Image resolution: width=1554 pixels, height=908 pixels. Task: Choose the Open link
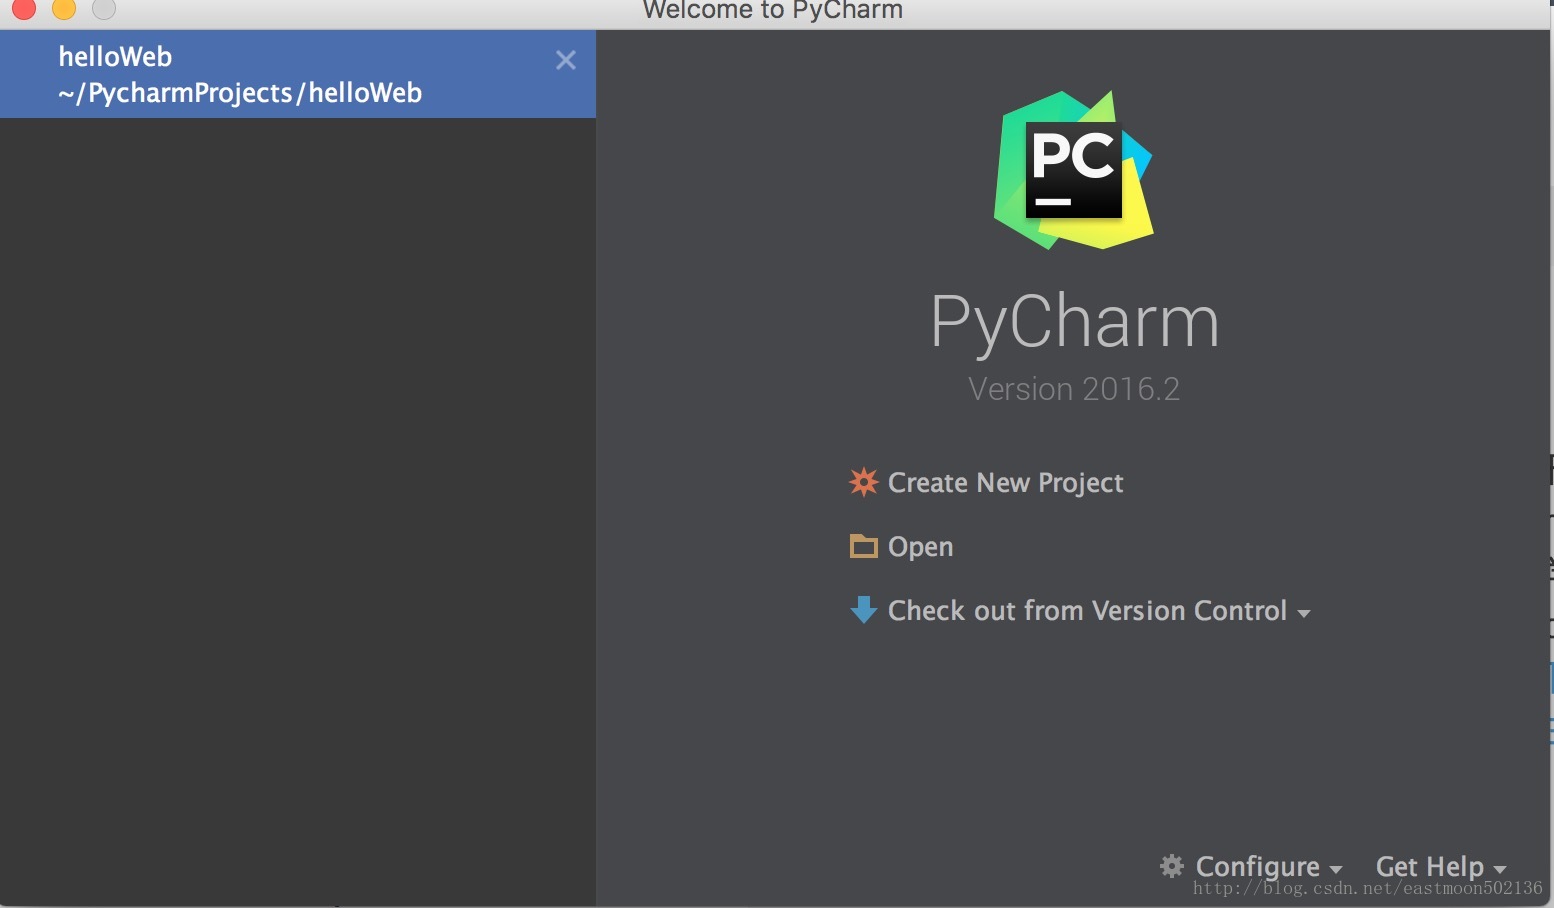[x=920, y=547]
